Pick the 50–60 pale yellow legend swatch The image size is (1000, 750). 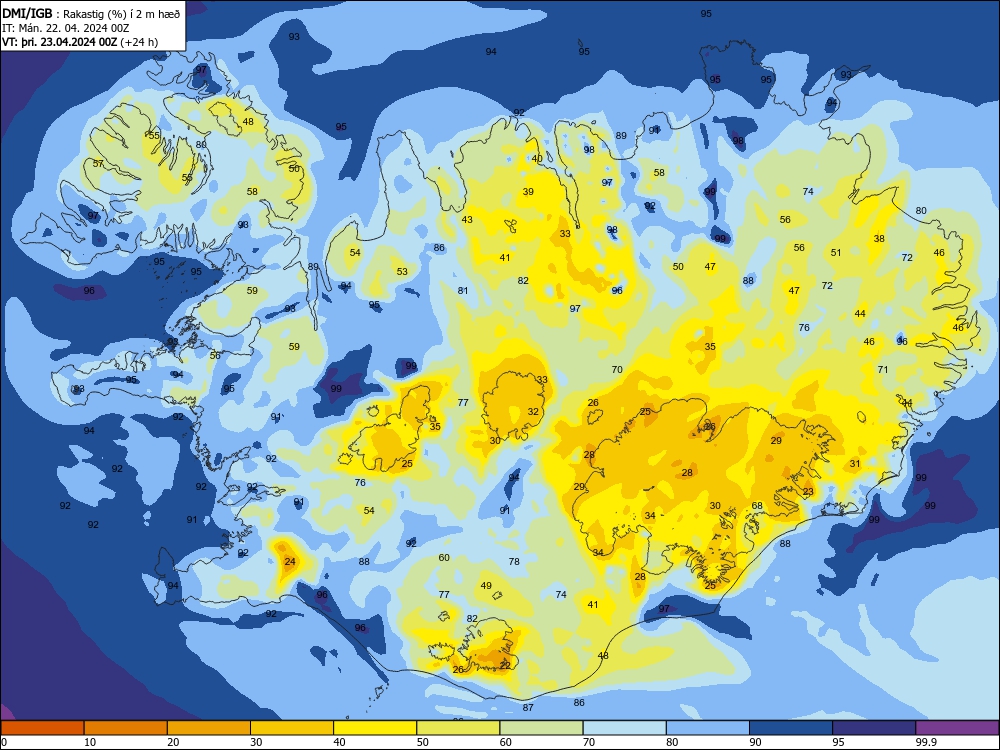(x=459, y=728)
